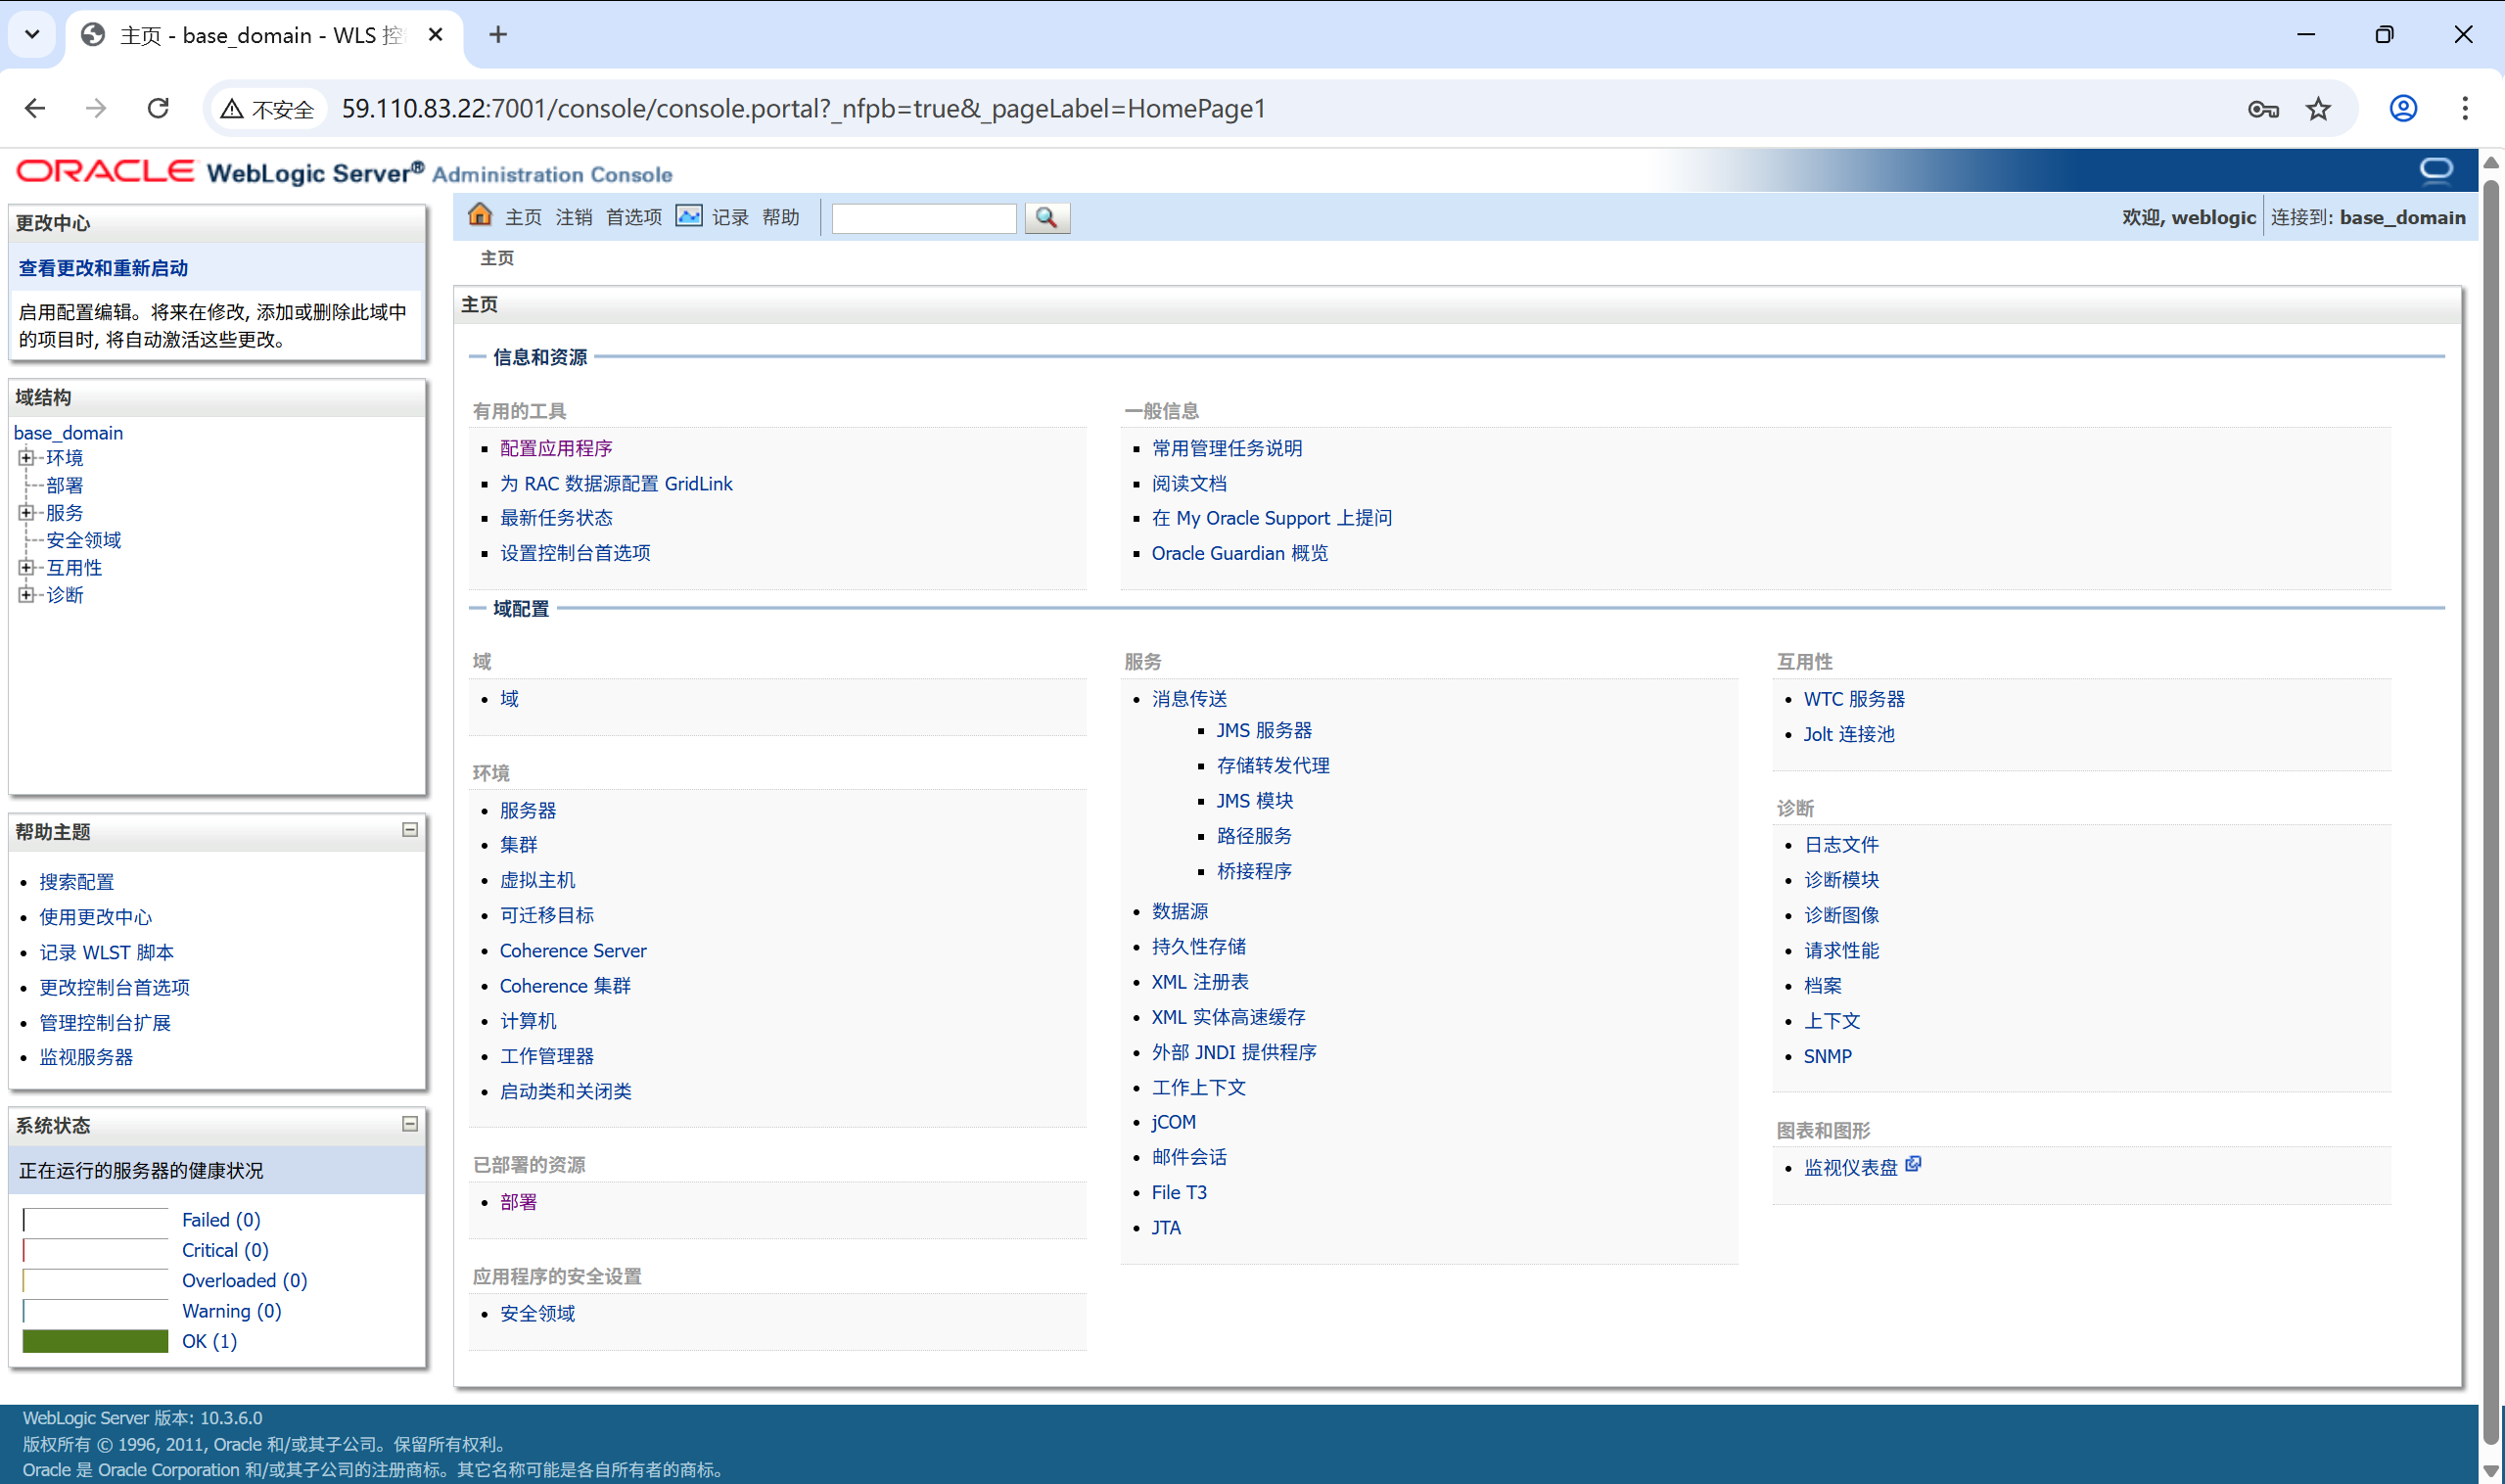Open 配置应用程序 link
This screenshot has height=1484, width=2505.
pos(556,448)
